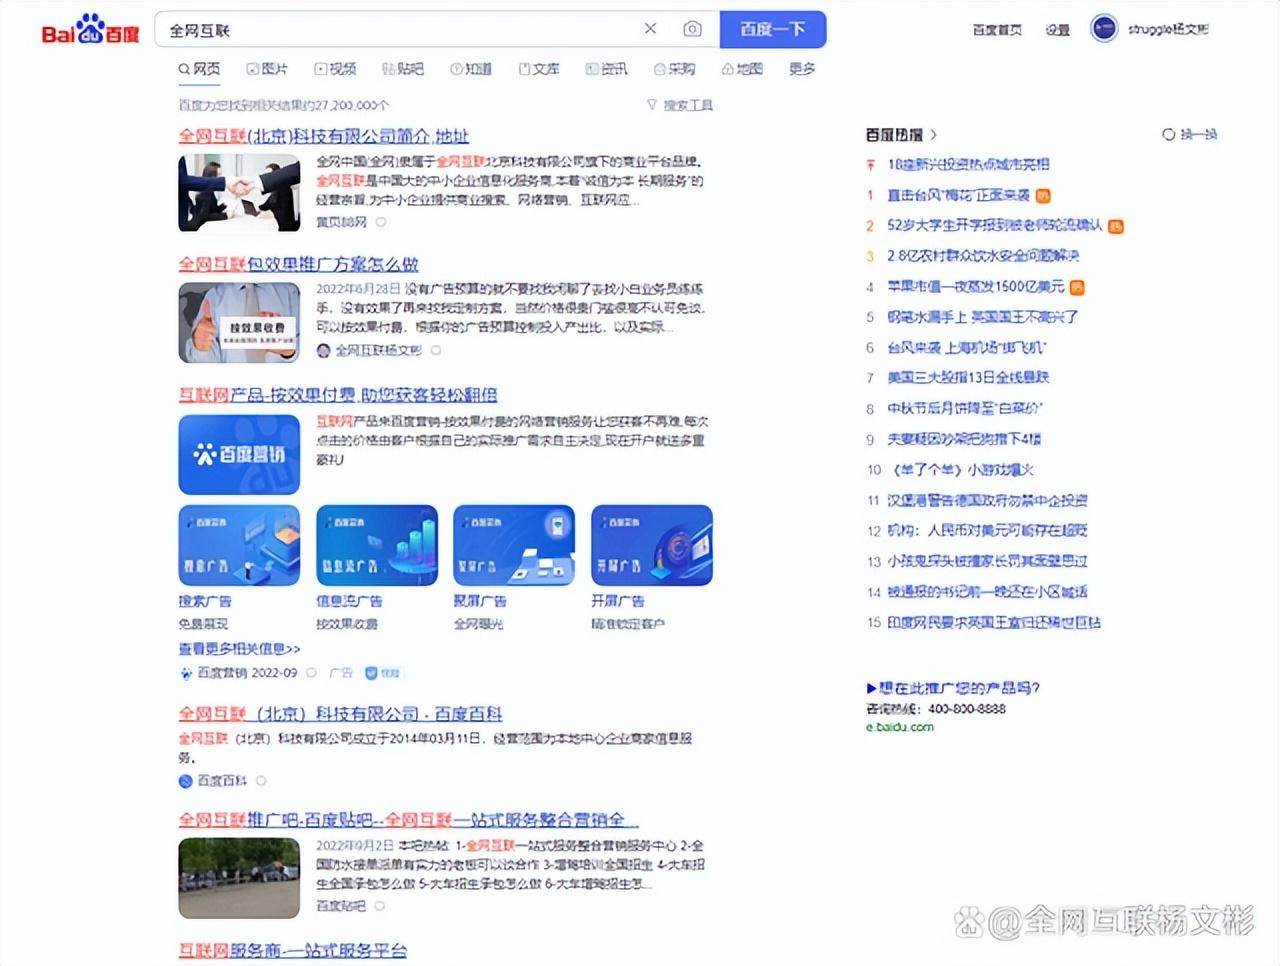
Task: Open 互联网产品-按效果付费 ad result title
Action: click(337, 395)
